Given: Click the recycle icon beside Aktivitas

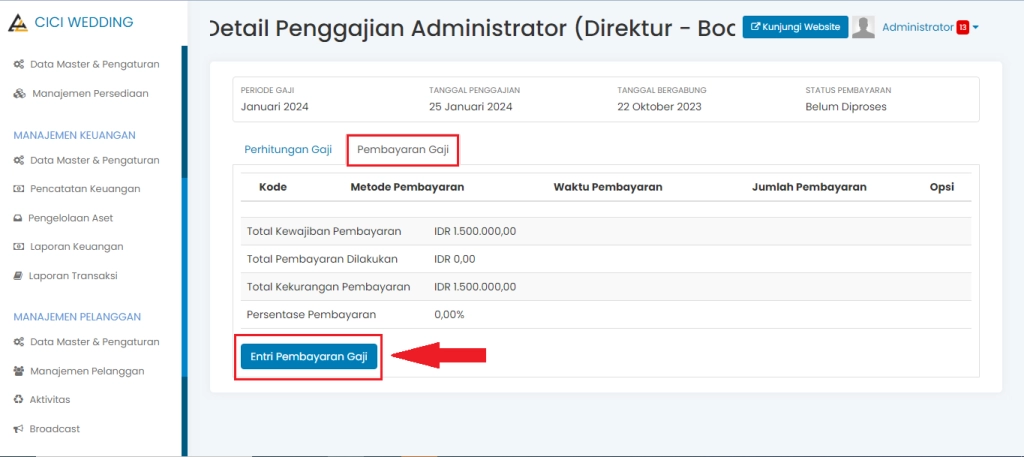Looking at the screenshot, I should [x=18, y=400].
